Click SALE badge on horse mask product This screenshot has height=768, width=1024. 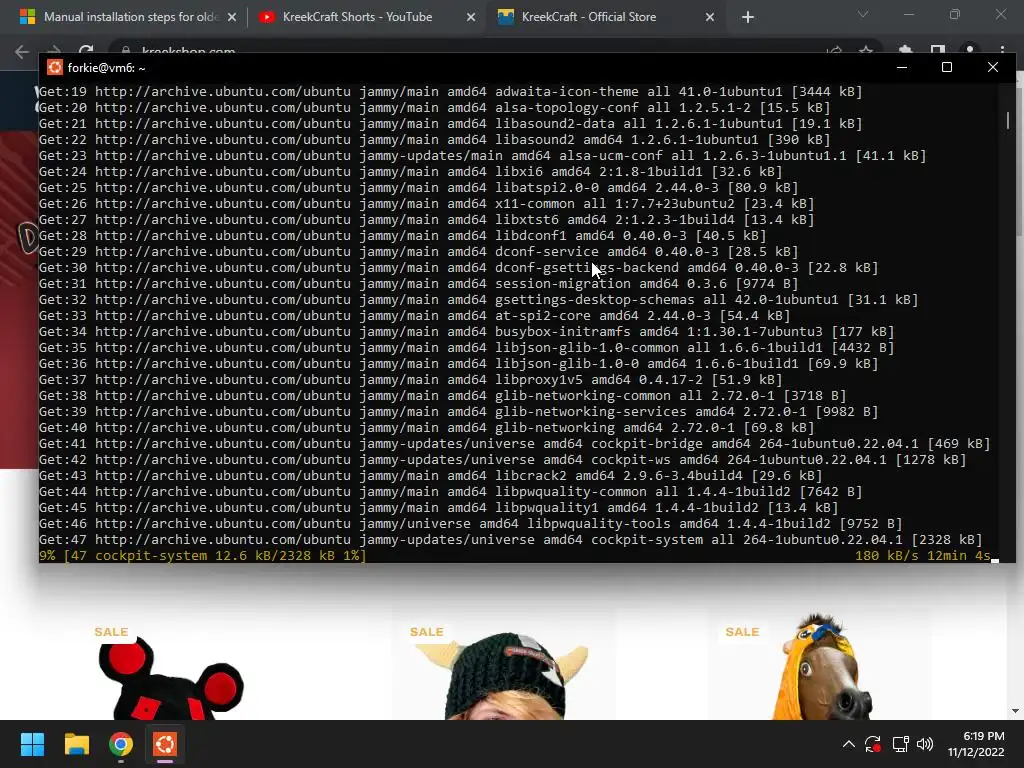(742, 632)
